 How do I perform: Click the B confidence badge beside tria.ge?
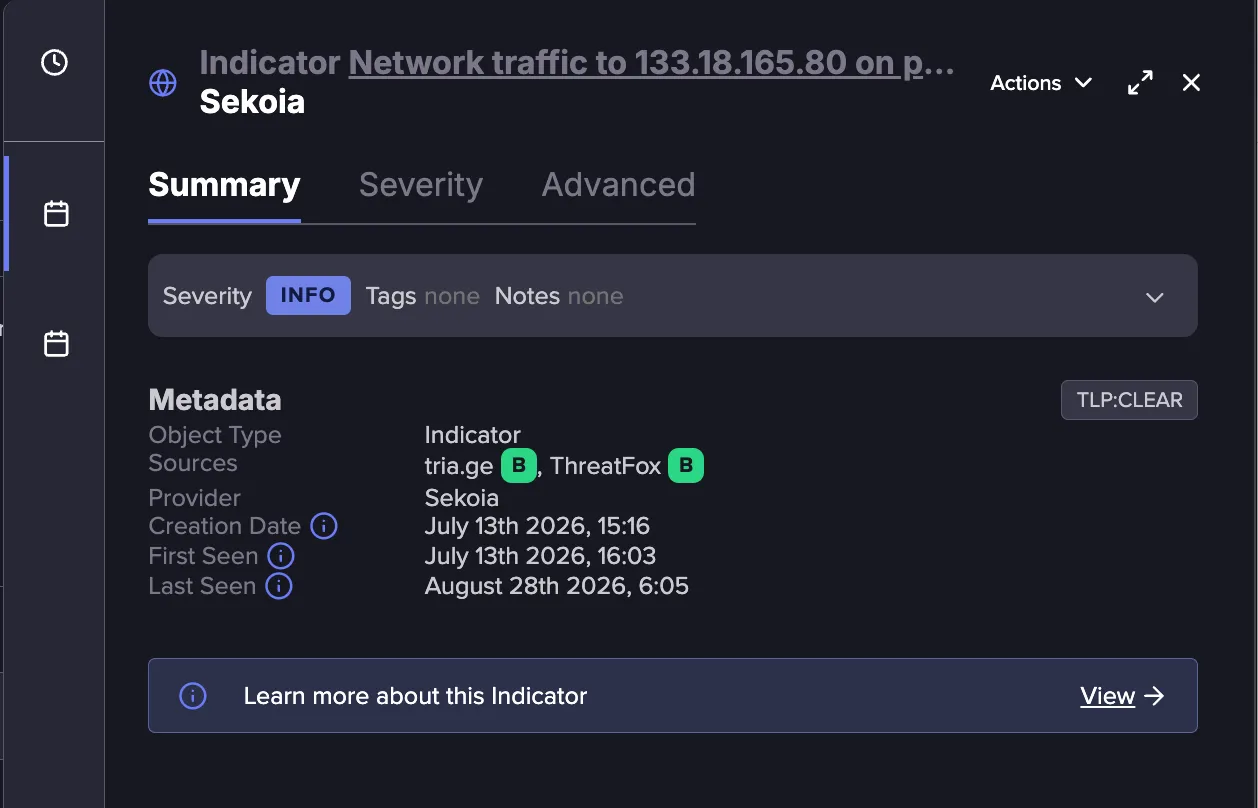[518, 466]
